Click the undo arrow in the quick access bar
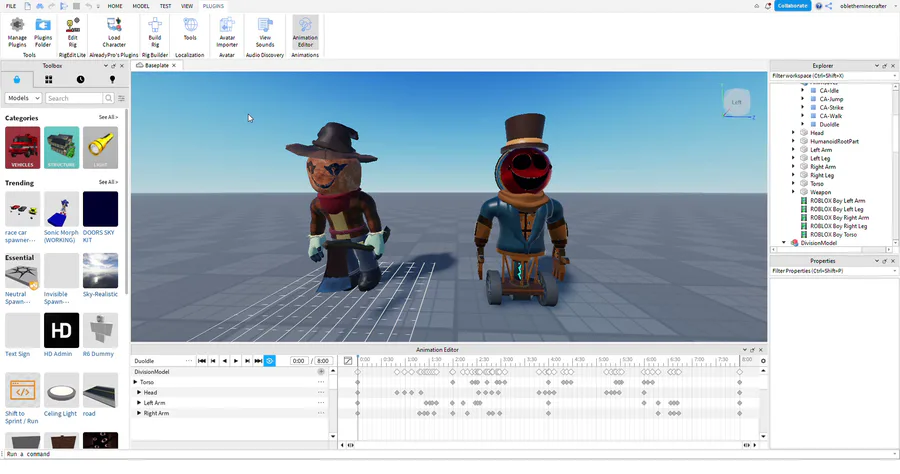900x474 pixels. point(88,6)
